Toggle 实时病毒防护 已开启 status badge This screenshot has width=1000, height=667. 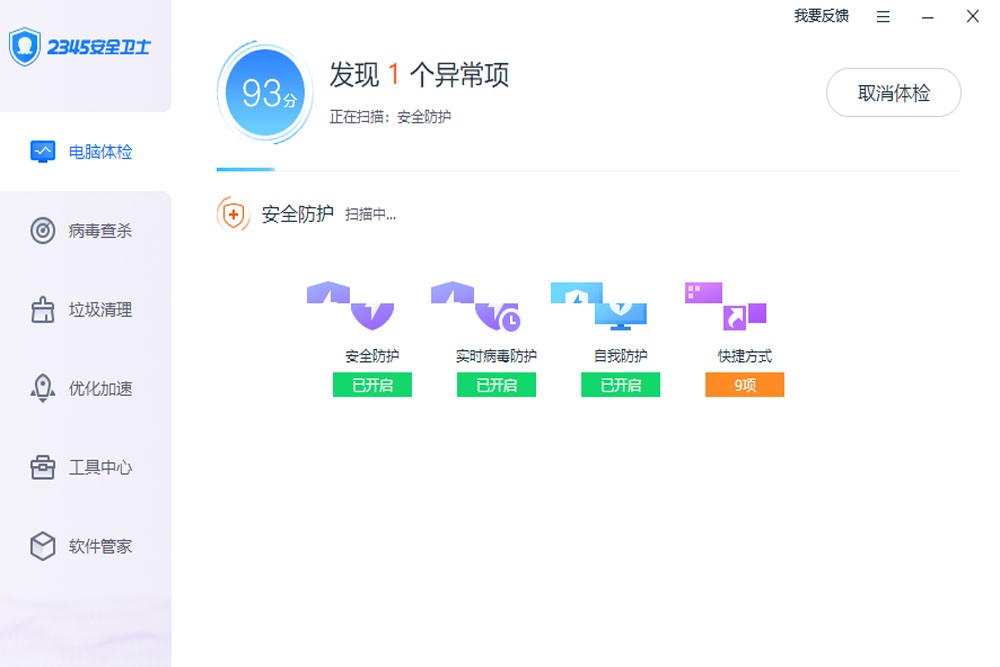pos(496,385)
